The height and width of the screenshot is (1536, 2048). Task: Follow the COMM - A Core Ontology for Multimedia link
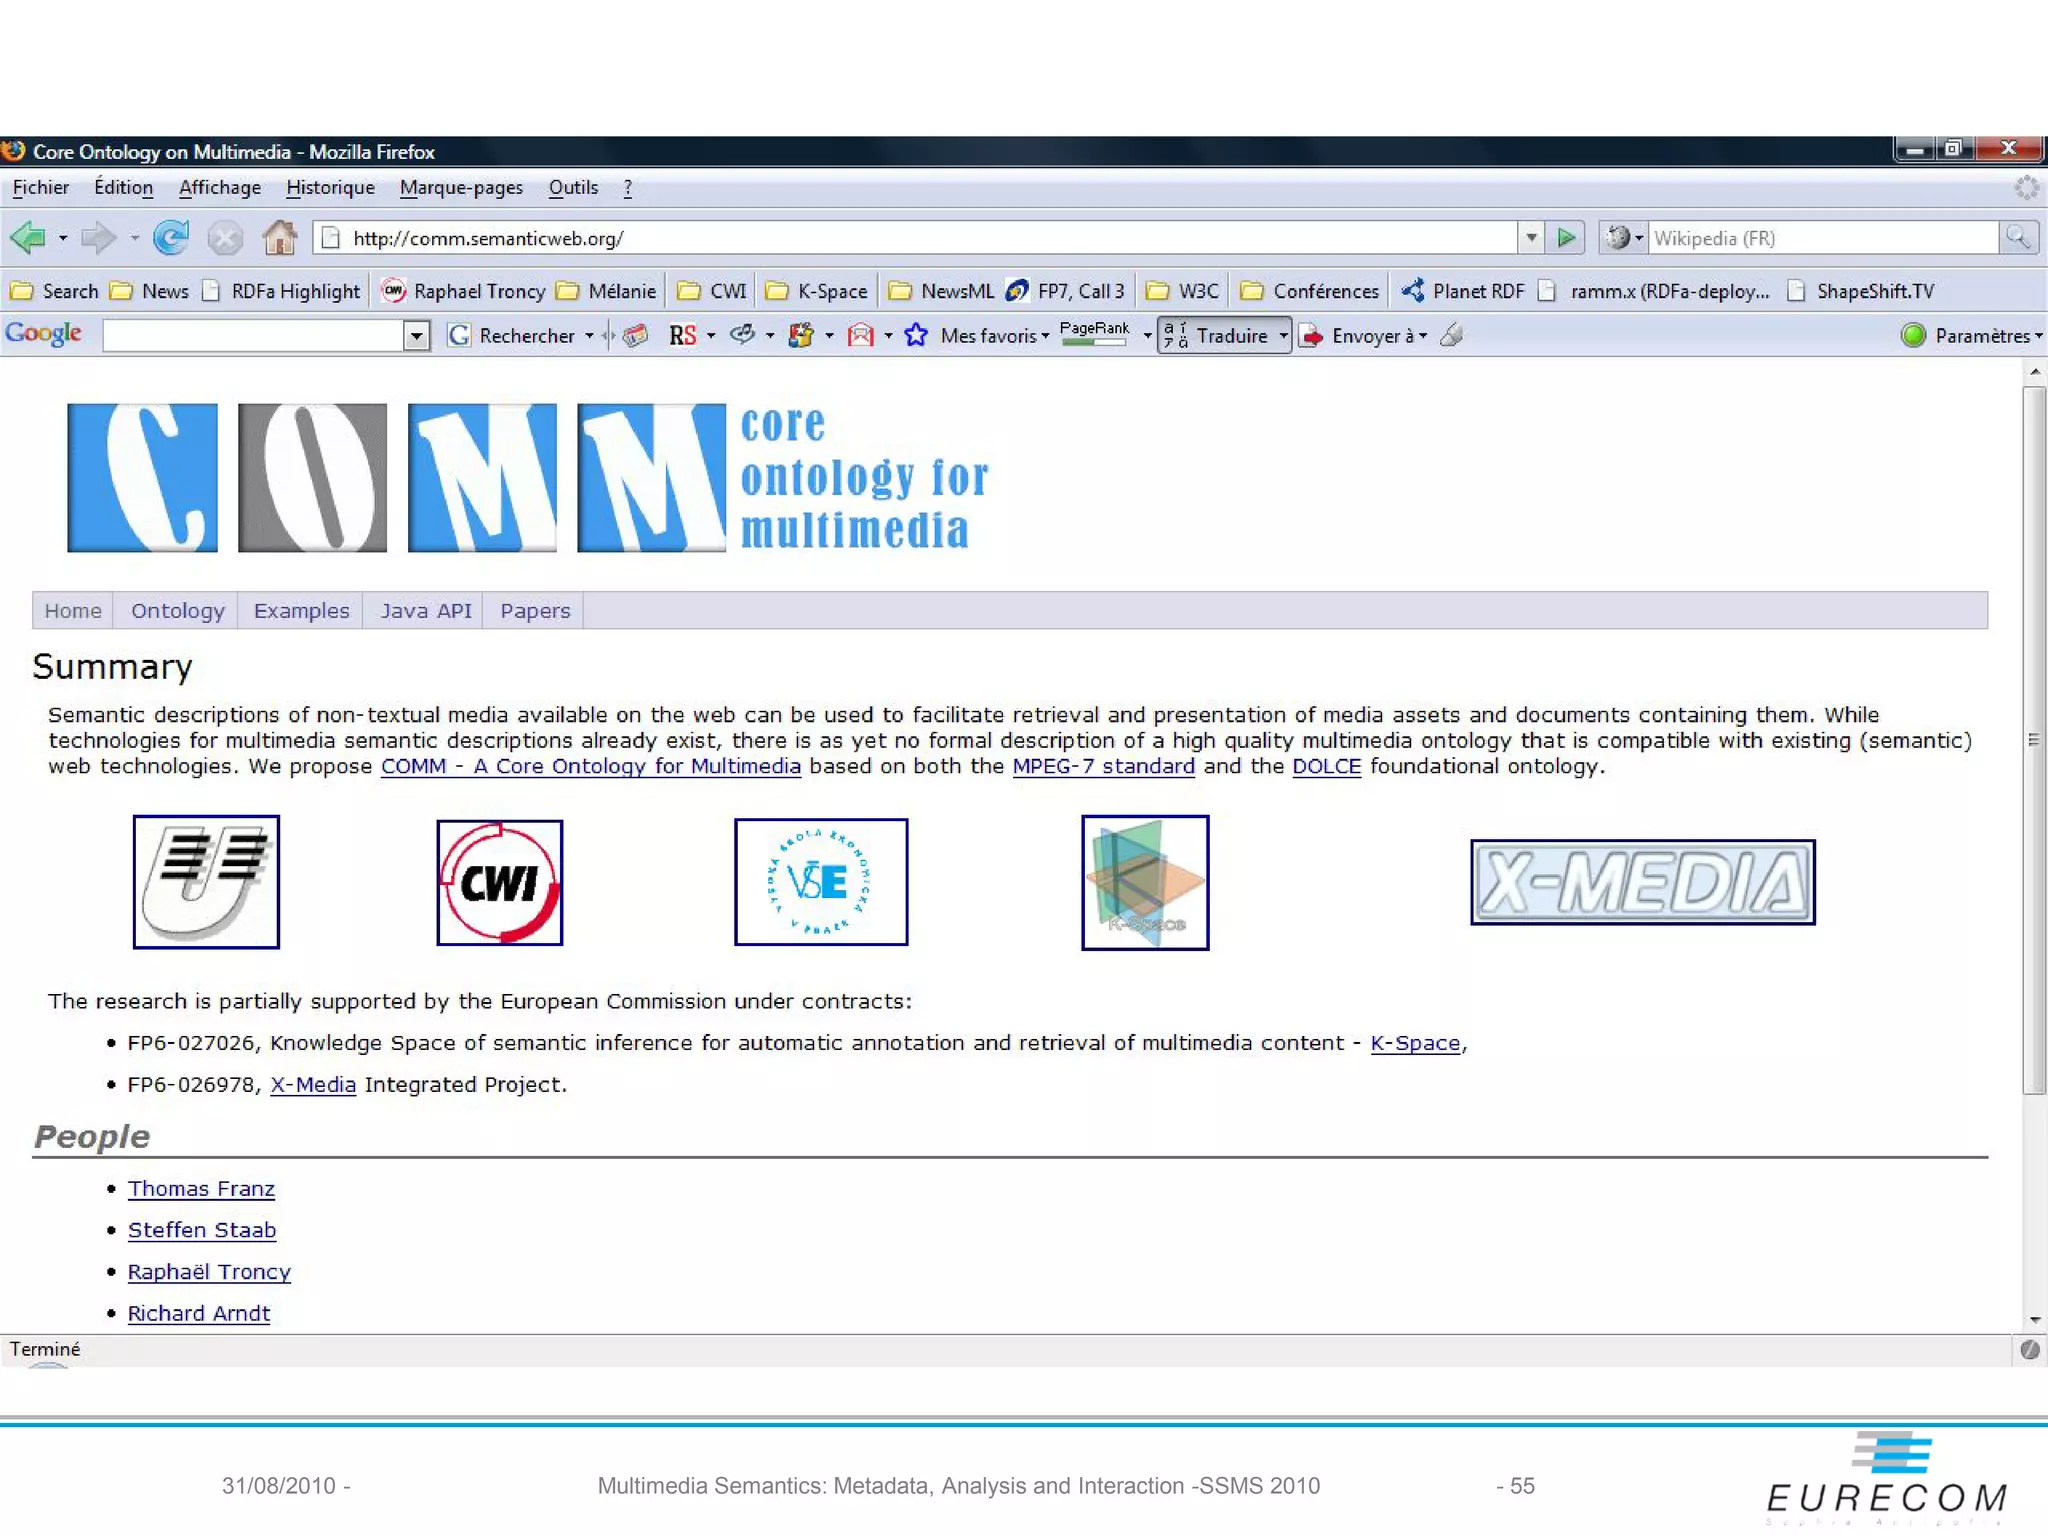591,766
